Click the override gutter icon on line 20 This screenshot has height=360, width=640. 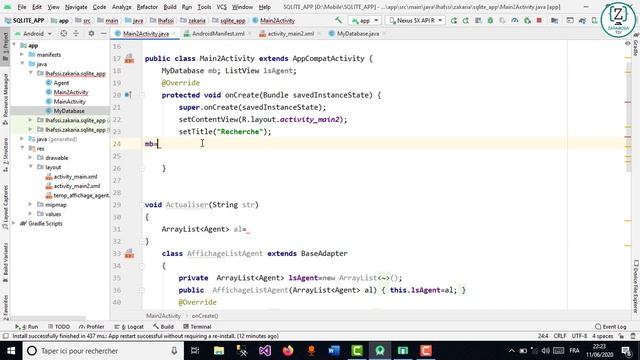click(128, 95)
